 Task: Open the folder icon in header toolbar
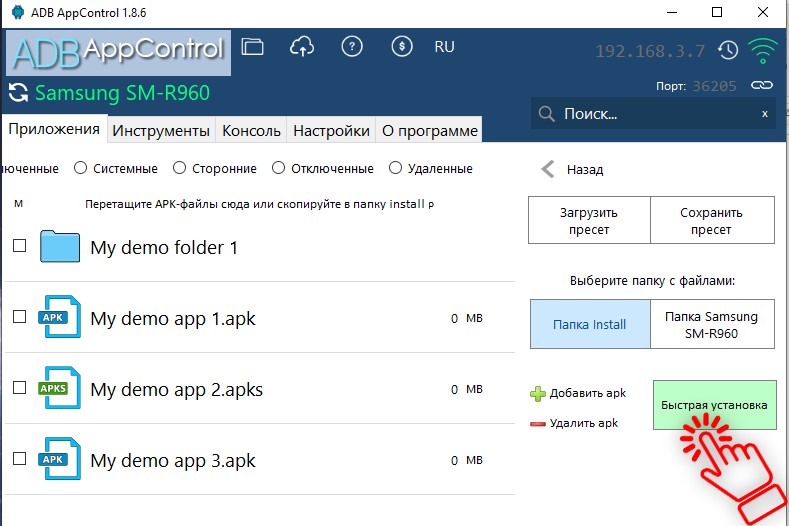coord(253,46)
